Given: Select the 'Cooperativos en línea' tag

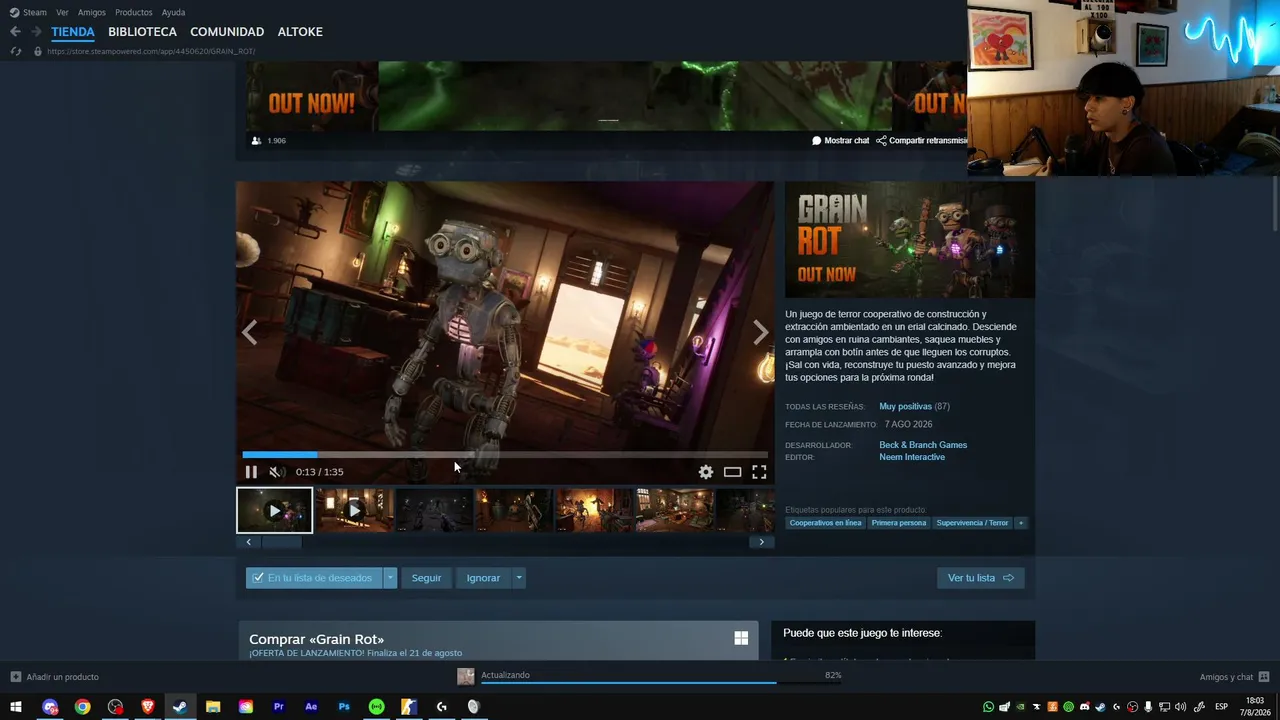Looking at the screenshot, I should 825,523.
